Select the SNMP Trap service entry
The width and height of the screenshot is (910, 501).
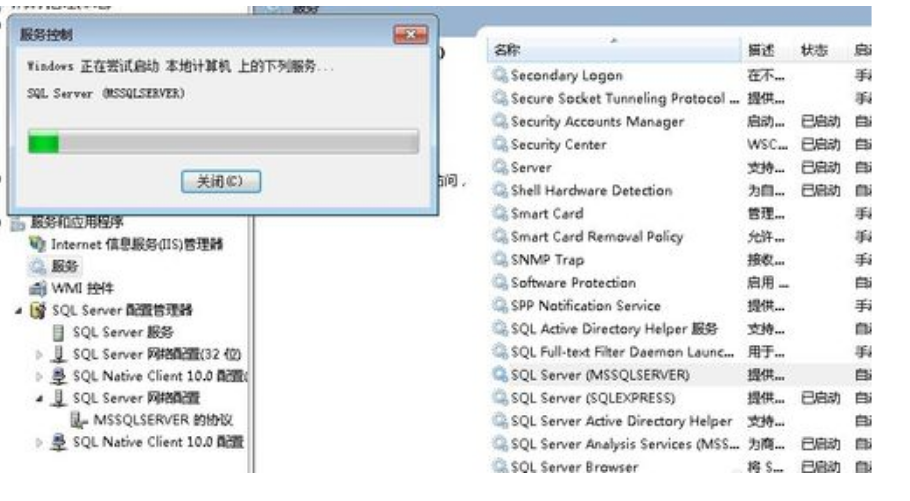(x=547, y=260)
